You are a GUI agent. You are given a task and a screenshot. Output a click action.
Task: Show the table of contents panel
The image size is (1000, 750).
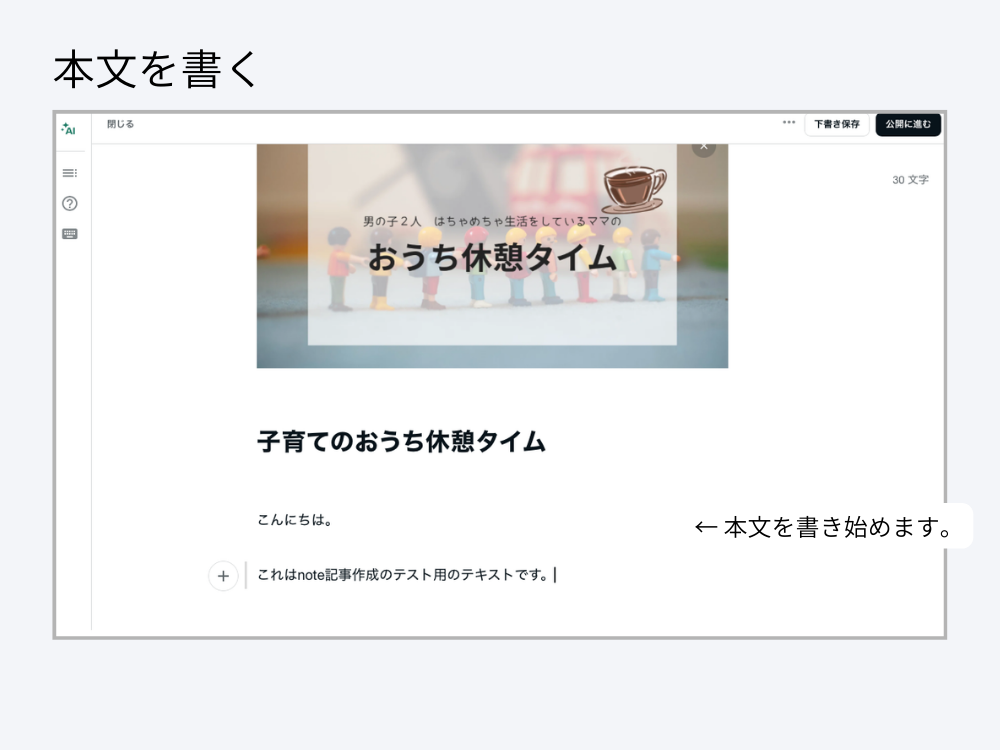coord(69,172)
